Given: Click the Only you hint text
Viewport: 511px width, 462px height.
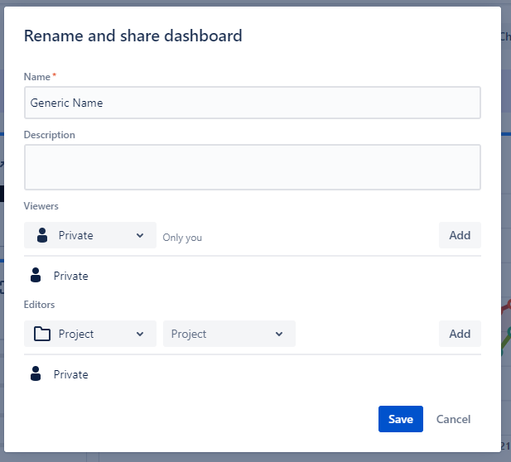Looking at the screenshot, I should click(x=182, y=238).
